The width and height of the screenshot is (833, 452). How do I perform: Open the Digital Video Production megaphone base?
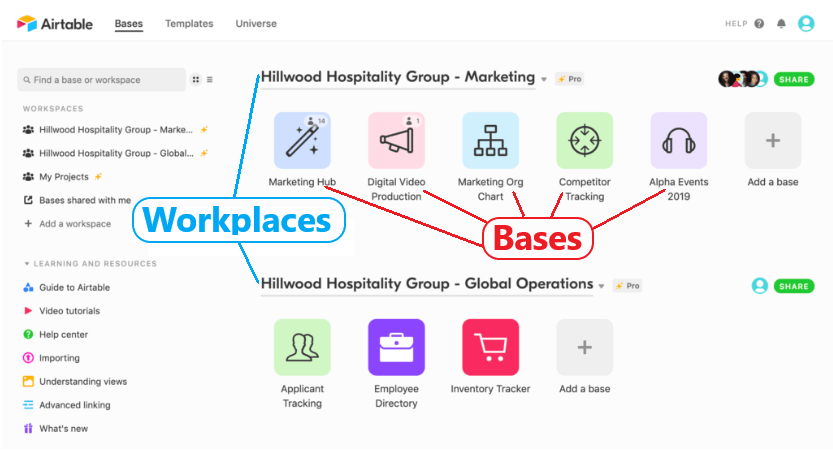point(396,140)
